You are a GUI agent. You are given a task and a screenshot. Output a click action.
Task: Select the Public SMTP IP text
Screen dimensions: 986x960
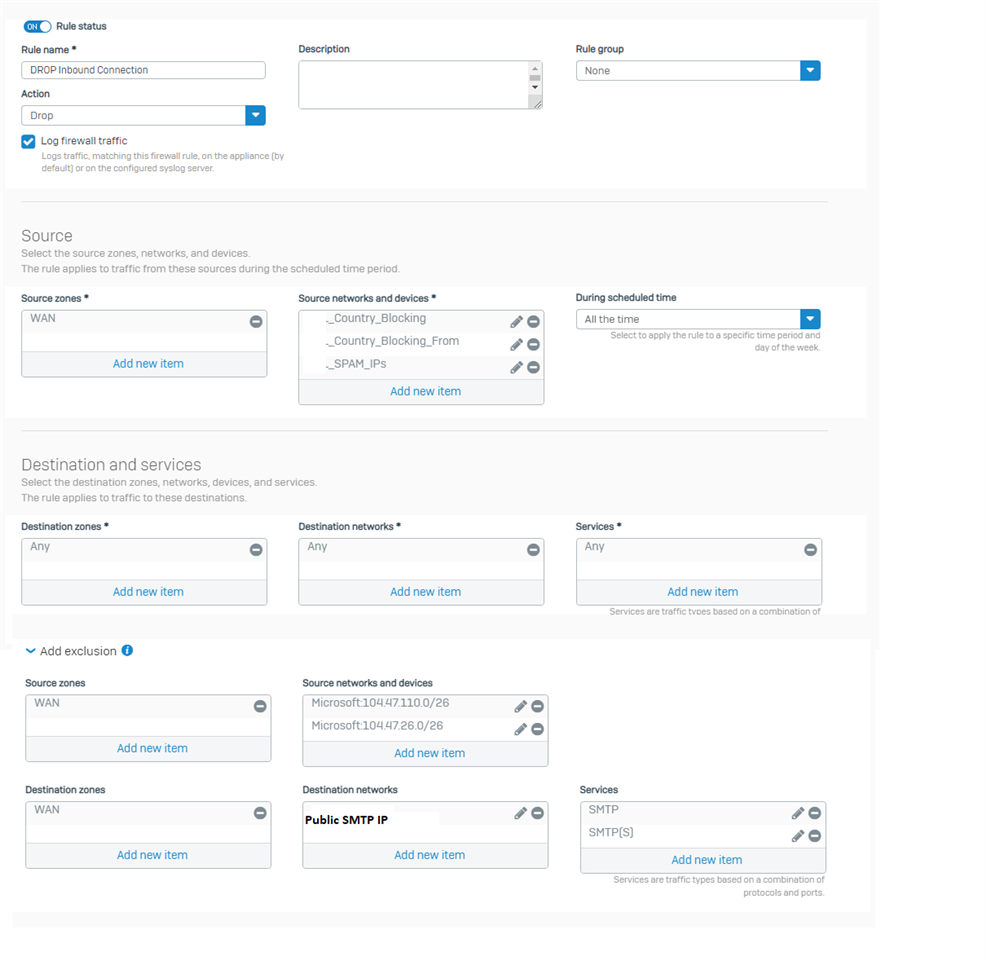(x=346, y=820)
